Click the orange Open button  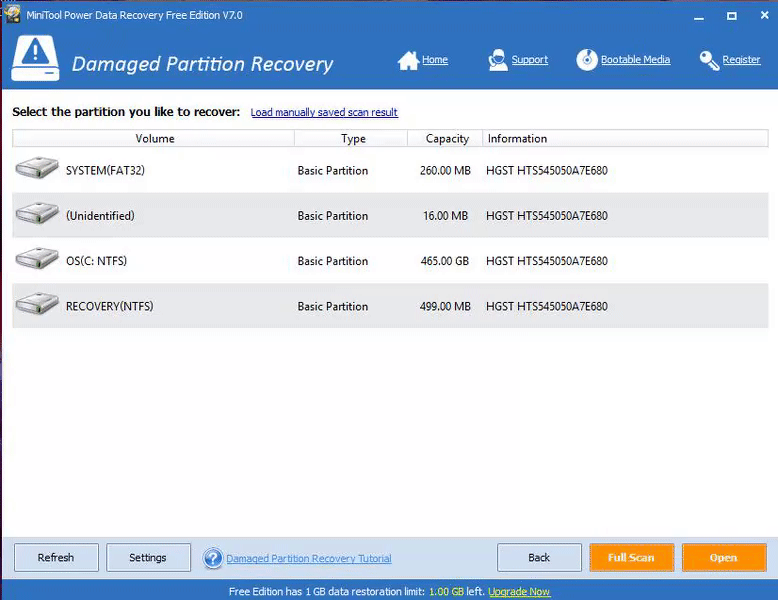click(x=723, y=557)
